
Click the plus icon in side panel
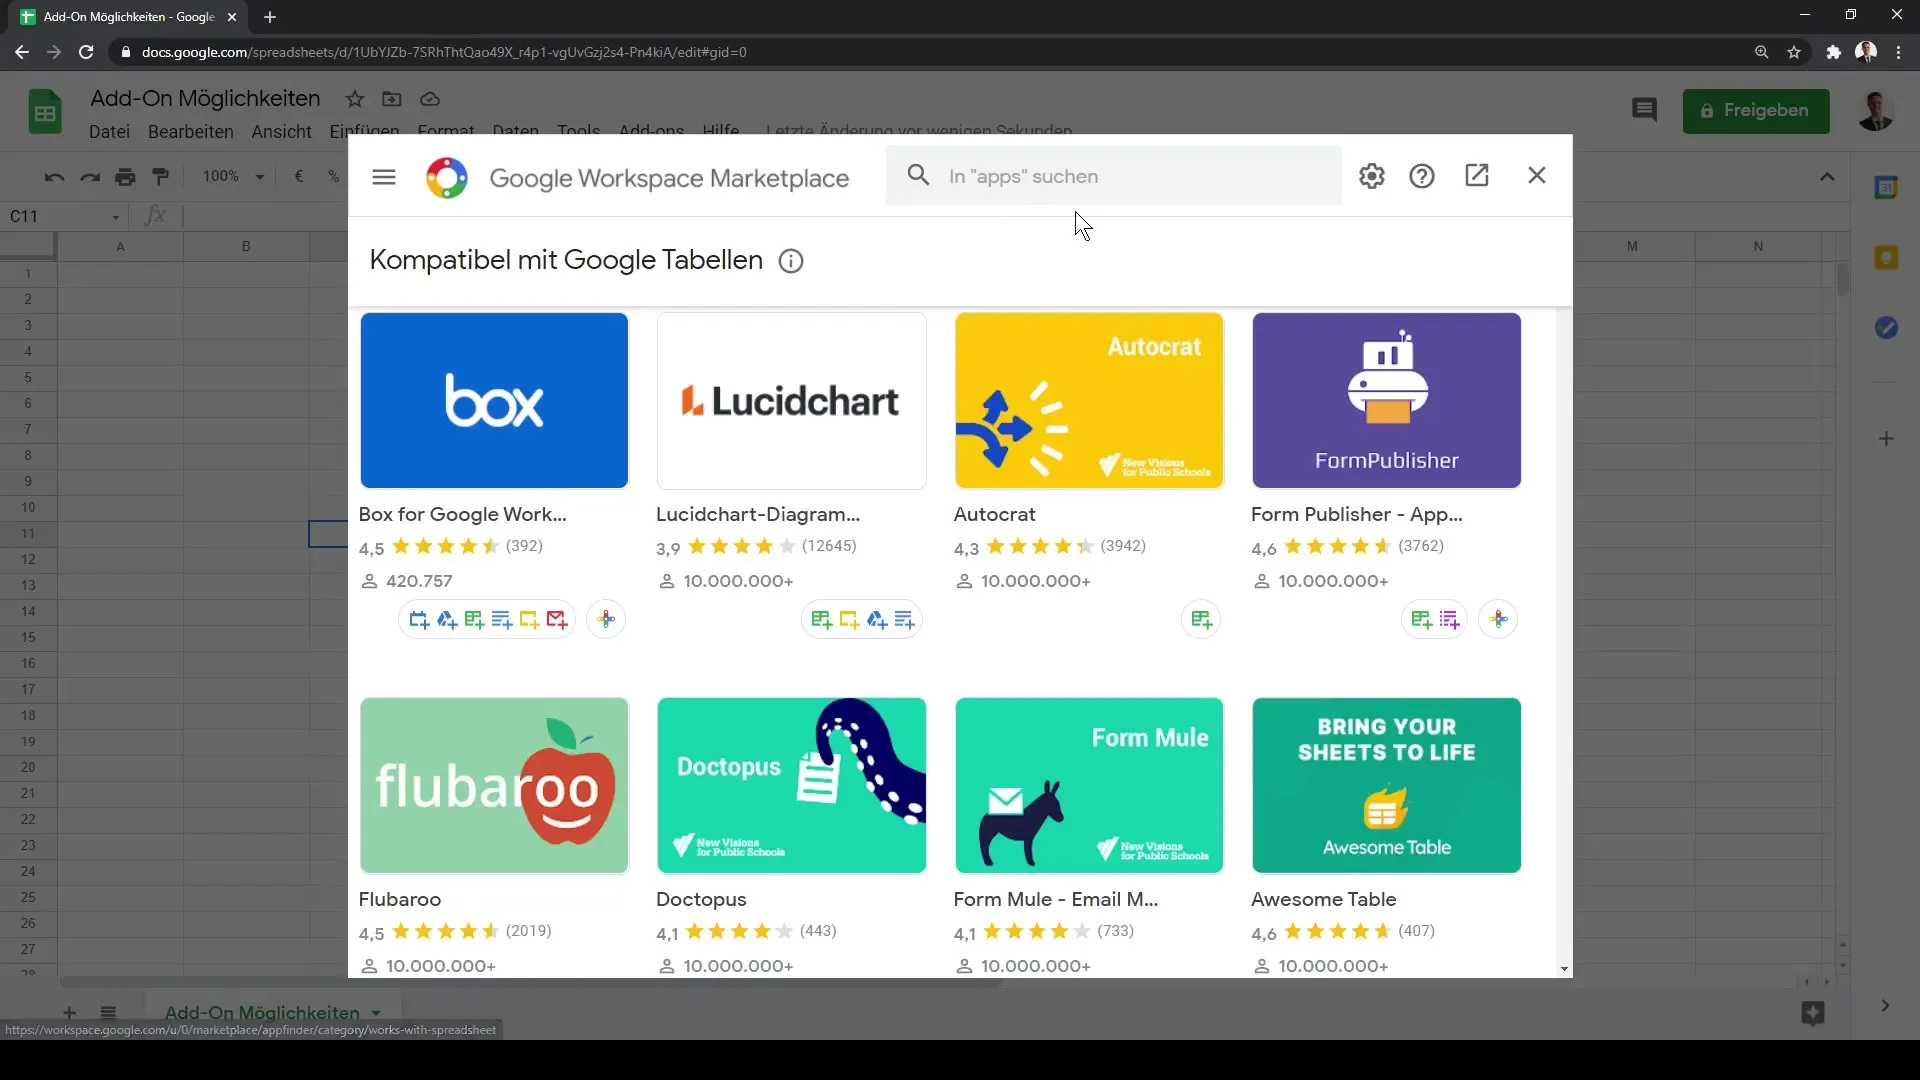click(x=1886, y=439)
